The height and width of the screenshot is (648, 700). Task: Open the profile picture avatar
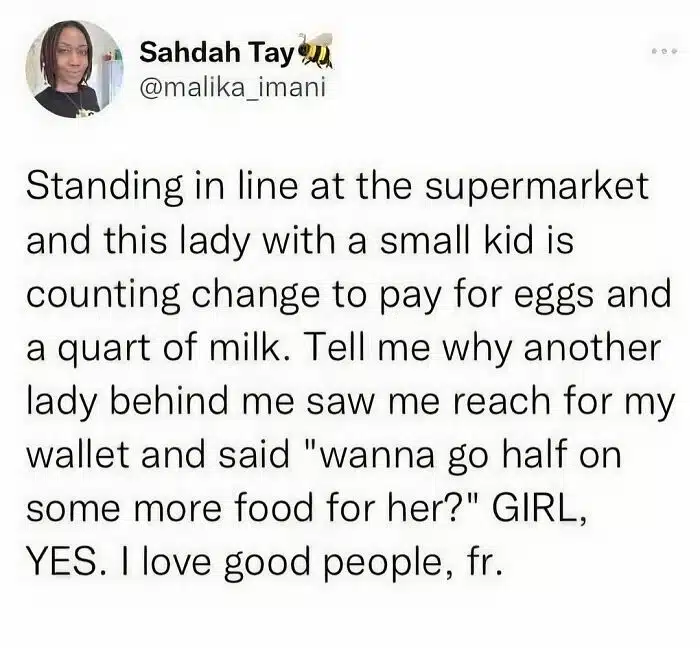(x=74, y=70)
